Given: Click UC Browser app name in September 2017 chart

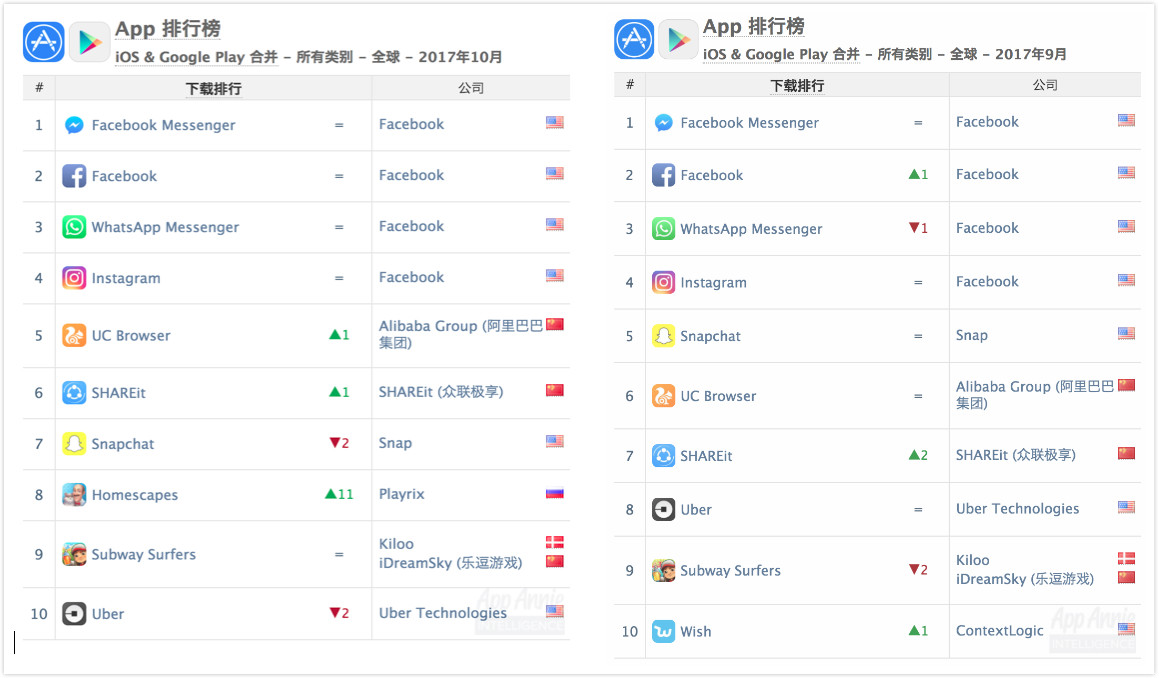Looking at the screenshot, I should pyautogui.click(x=718, y=396).
